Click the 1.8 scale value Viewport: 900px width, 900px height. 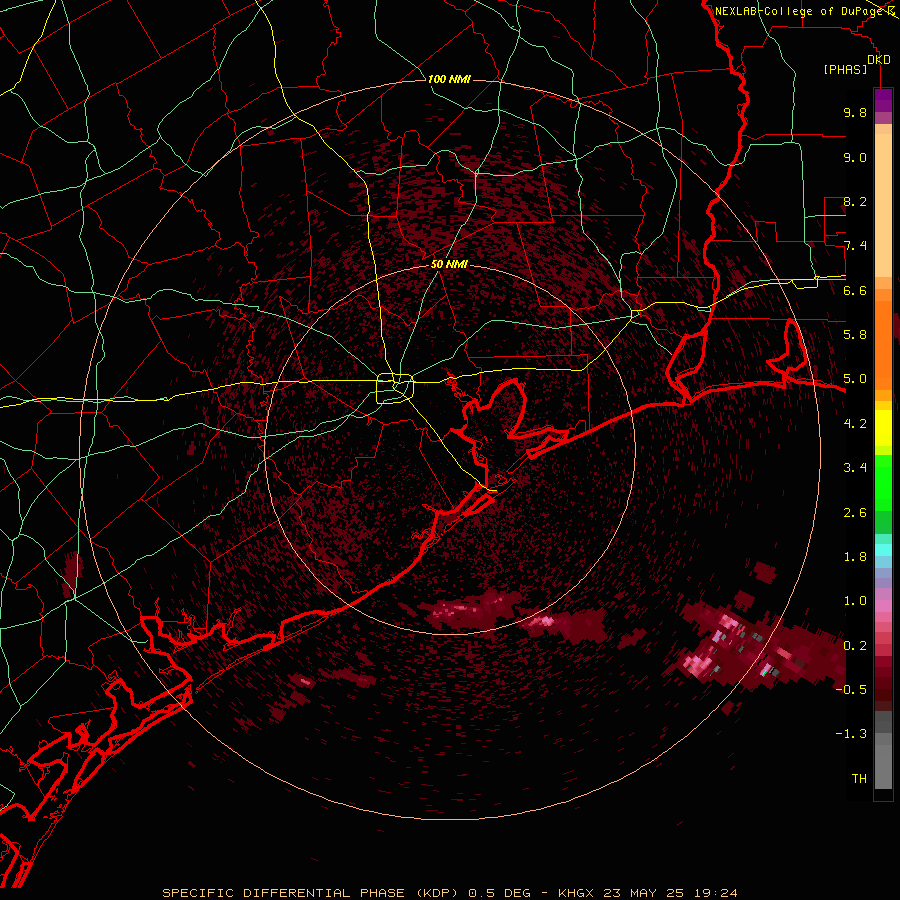855,556
